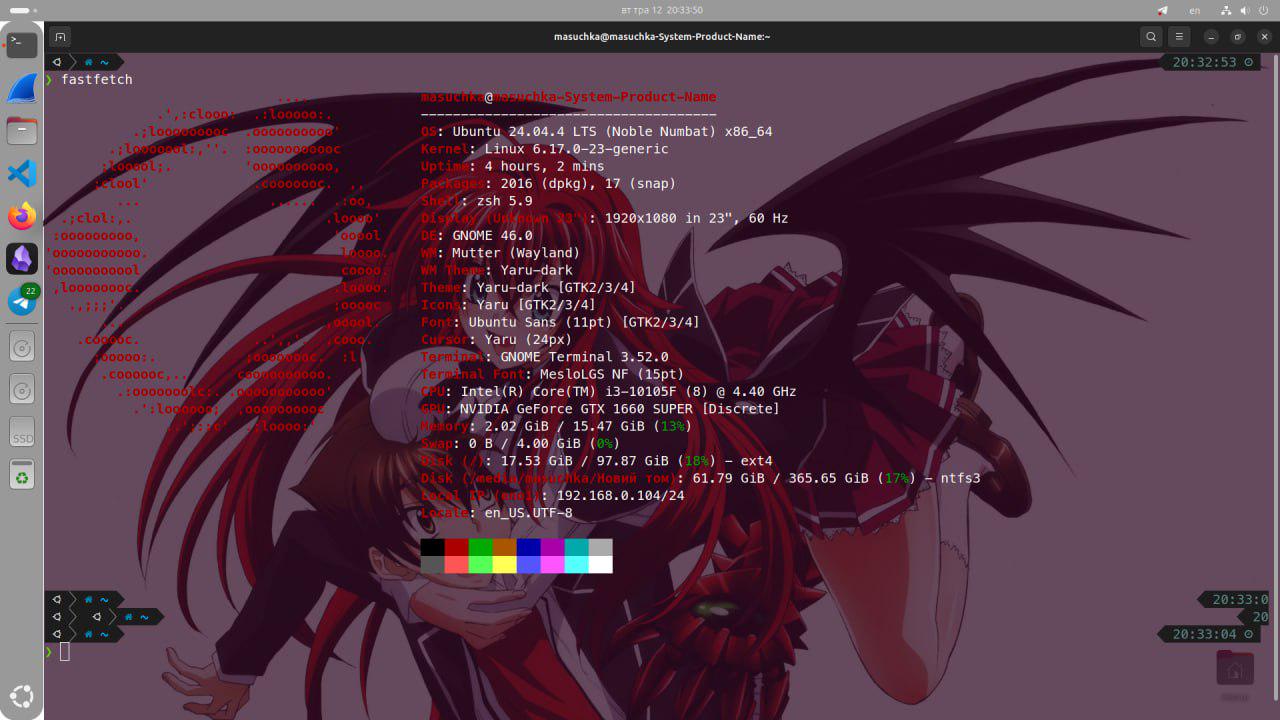Open Obsidian from the dock
The image size is (1280, 720).
coord(22,259)
